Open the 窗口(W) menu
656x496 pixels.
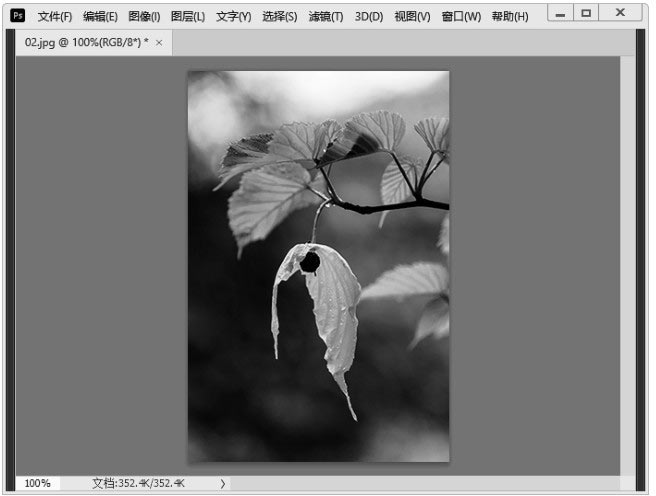point(461,17)
